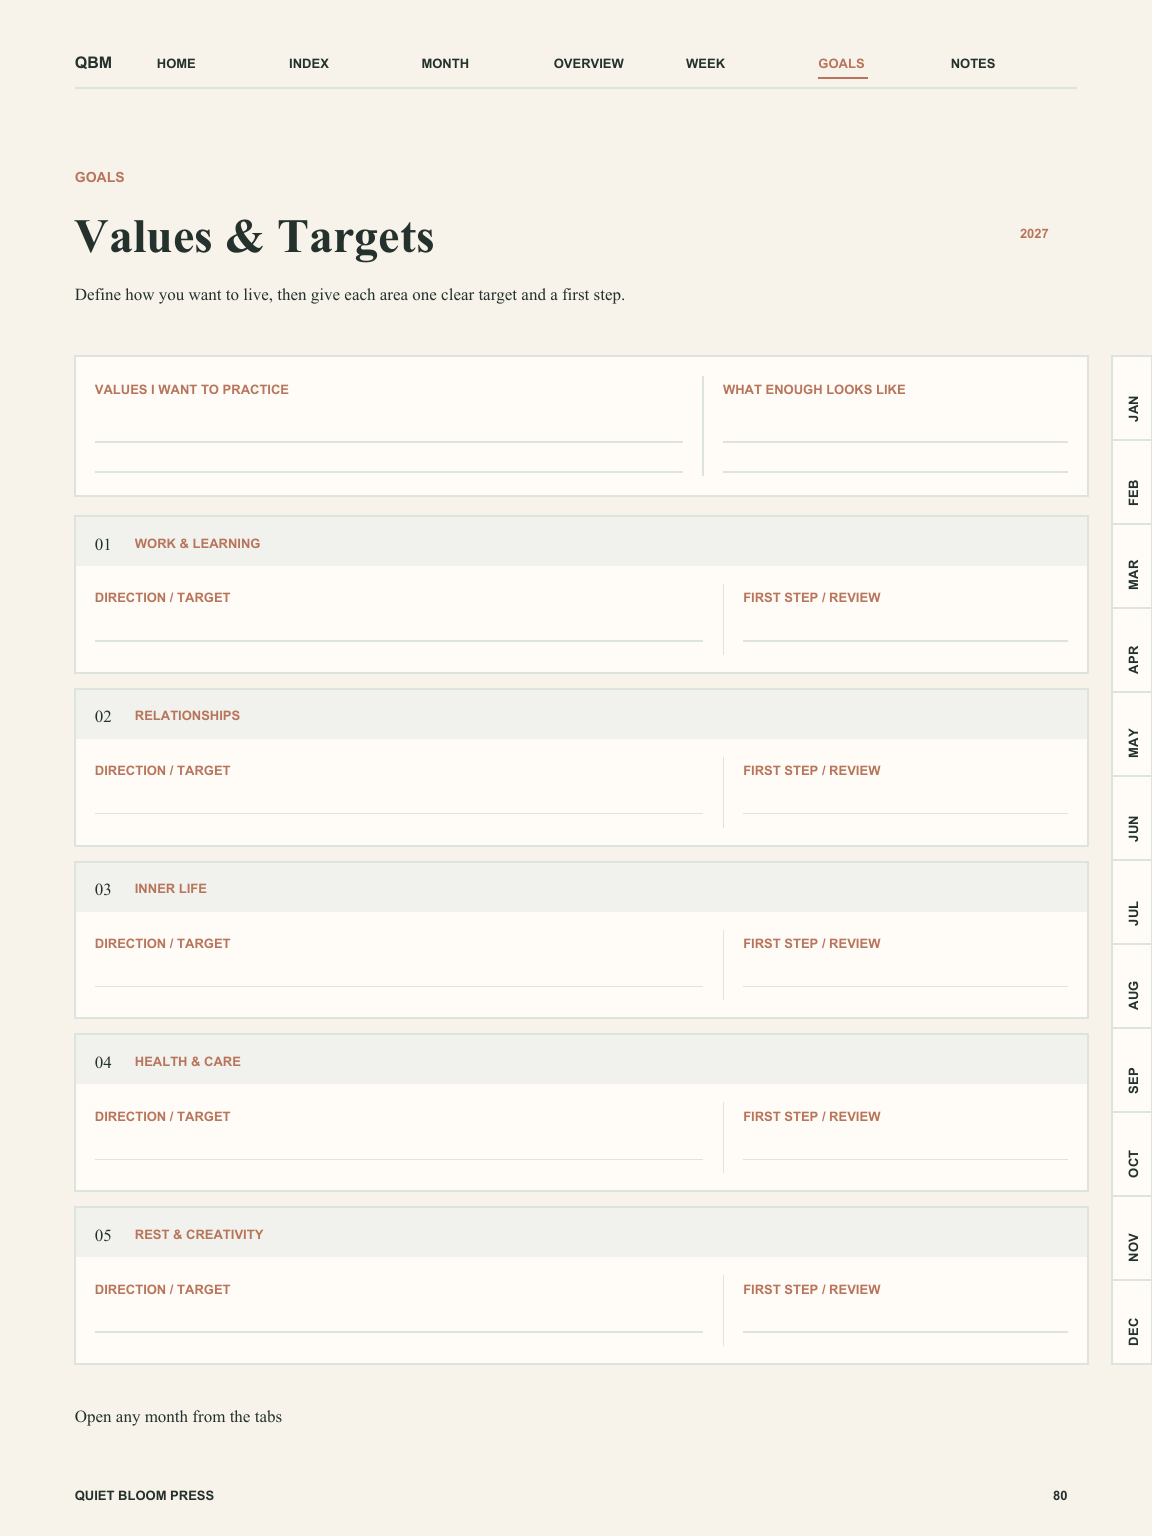Open the MONTH view tab
This screenshot has width=1152, height=1536.
445,63
